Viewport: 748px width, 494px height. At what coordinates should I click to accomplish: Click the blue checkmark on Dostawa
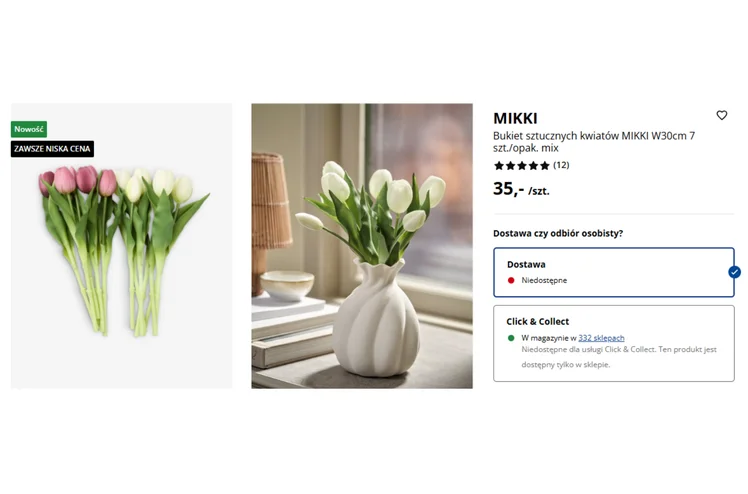(734, 272)
